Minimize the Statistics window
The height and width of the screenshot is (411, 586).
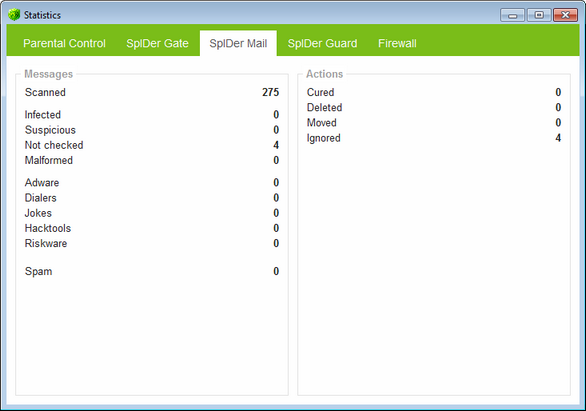[x=513, y=15]
